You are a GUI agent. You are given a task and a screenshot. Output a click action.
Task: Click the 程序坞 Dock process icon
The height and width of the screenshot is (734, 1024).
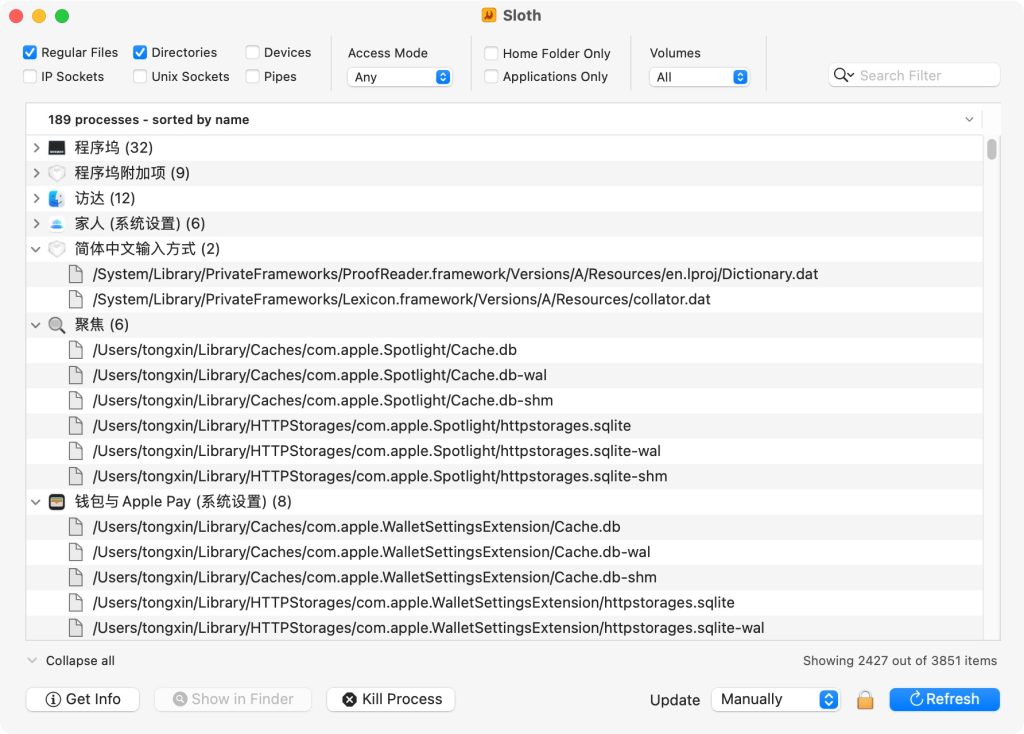57,148
